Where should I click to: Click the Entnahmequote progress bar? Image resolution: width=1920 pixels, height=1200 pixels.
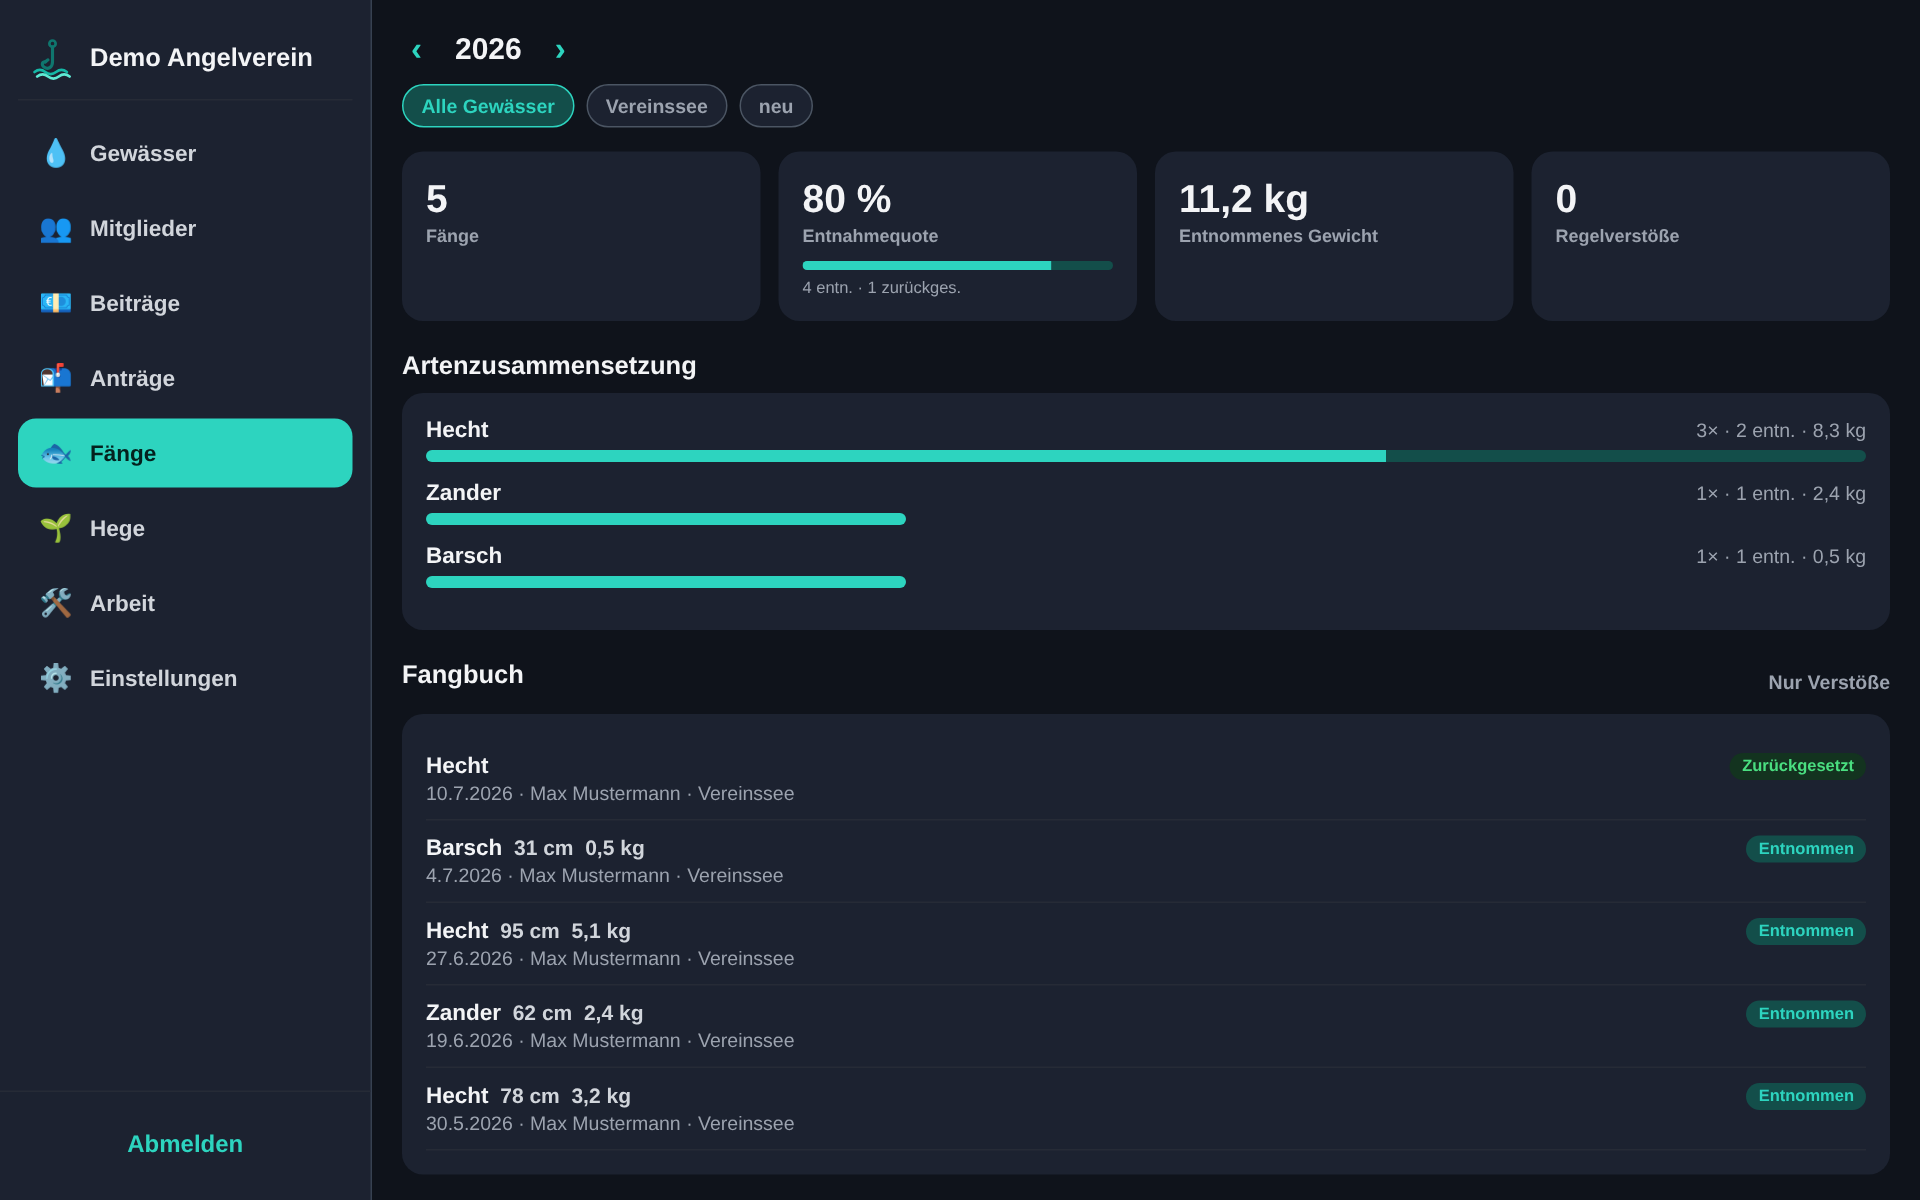[957, 265]
